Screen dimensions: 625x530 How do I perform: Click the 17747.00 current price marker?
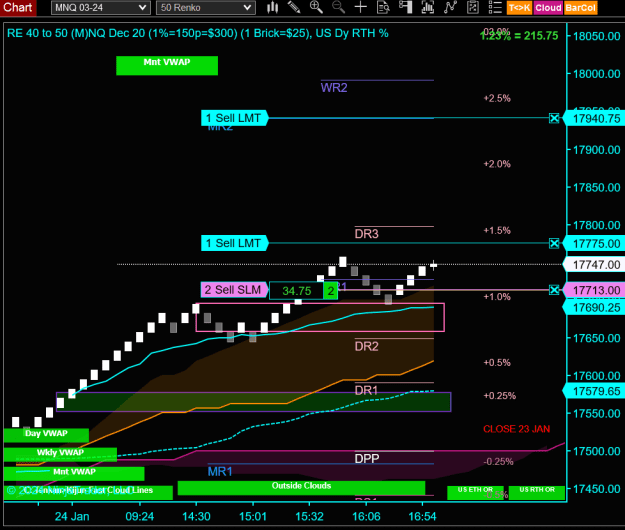594,265
